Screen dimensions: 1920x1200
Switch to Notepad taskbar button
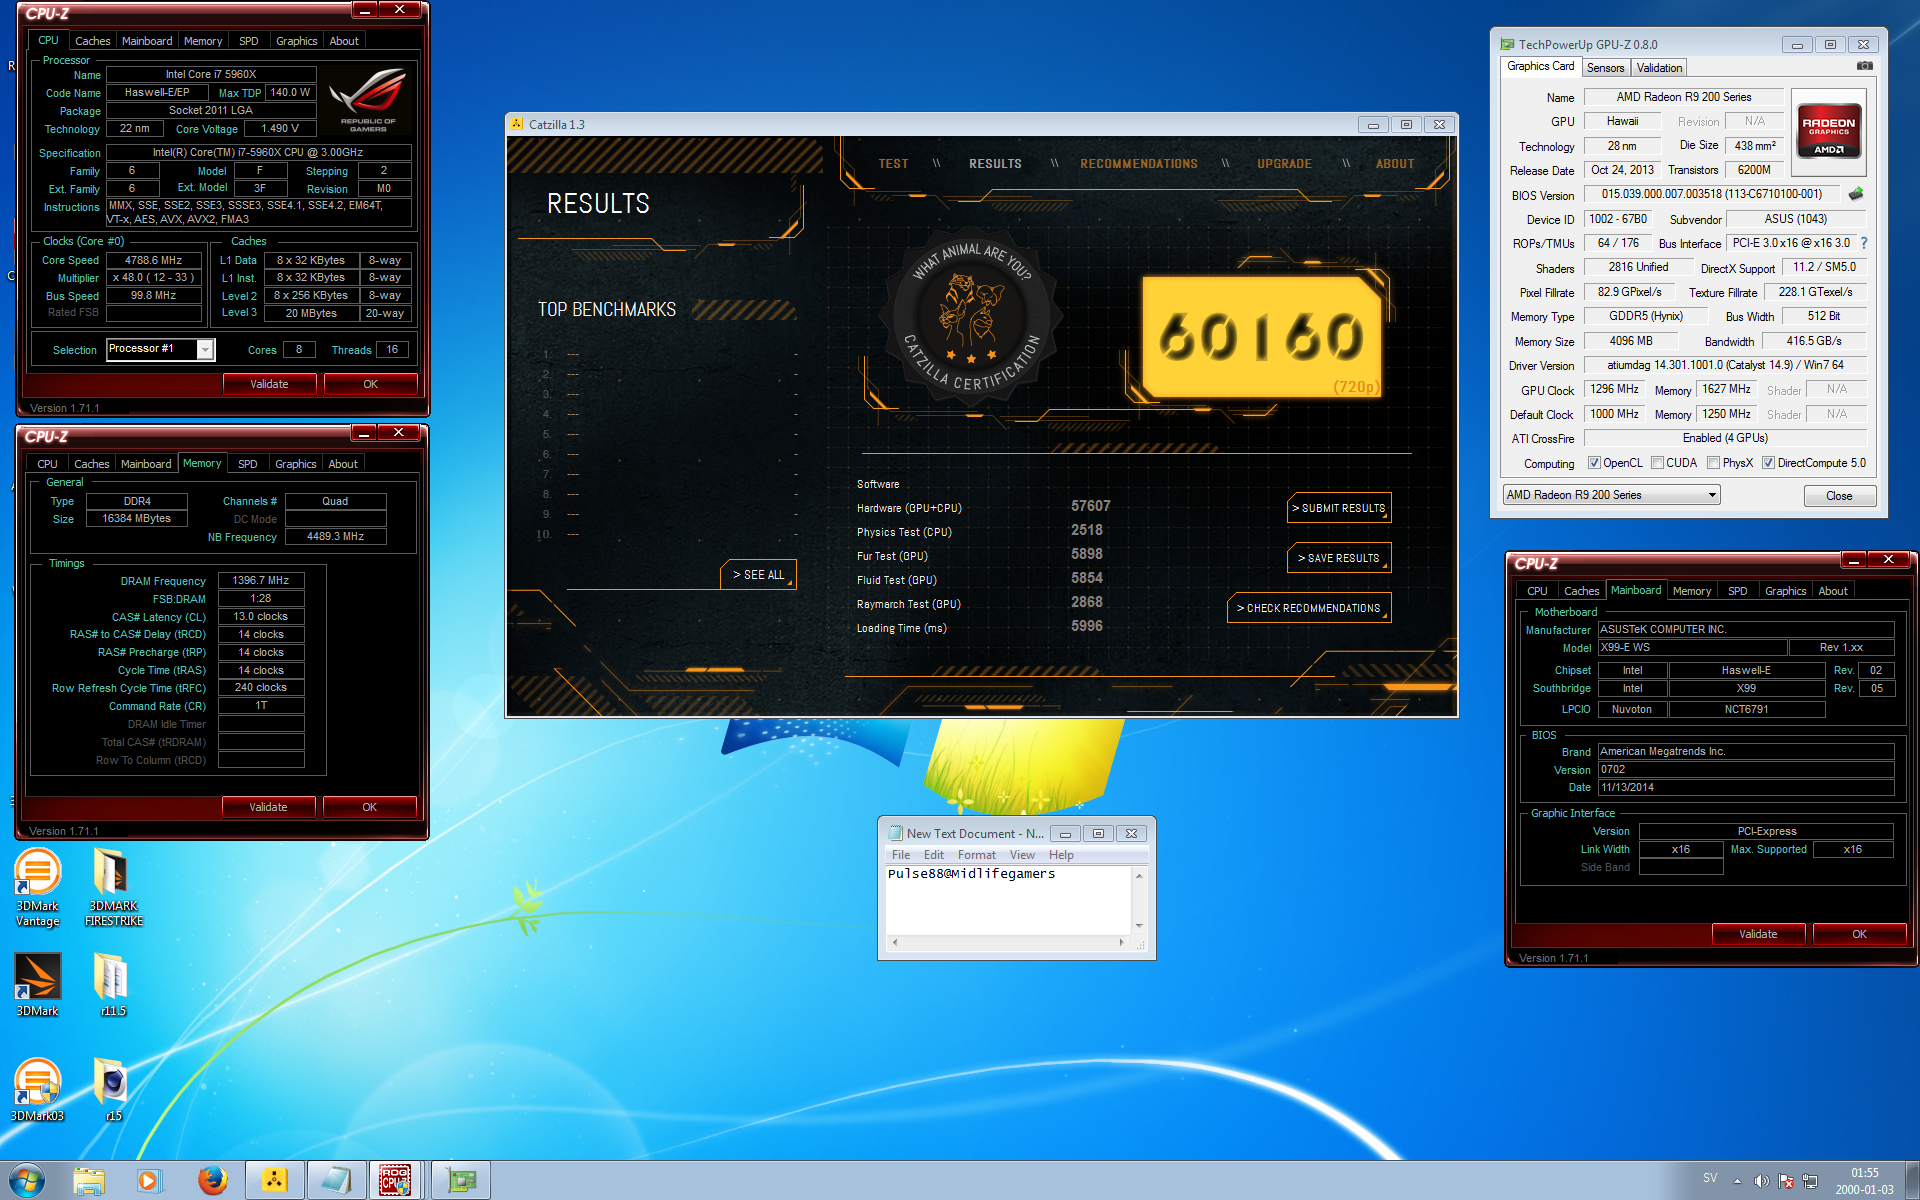(x=335, y=1180)
